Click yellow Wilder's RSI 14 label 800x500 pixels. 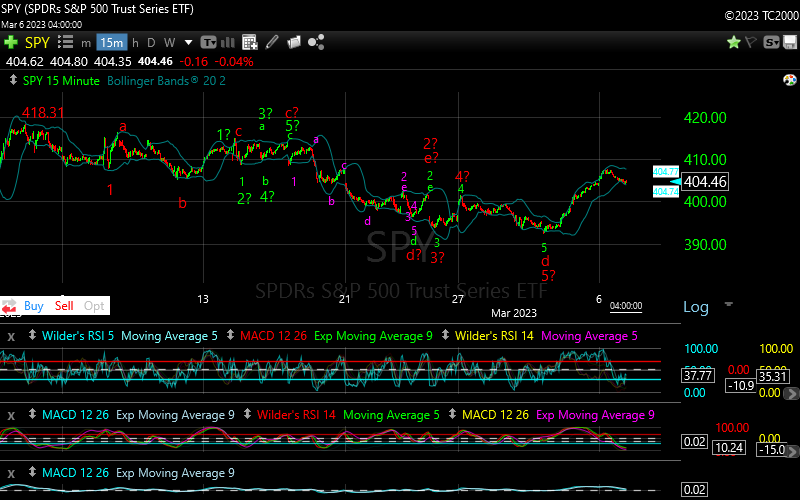pos(494,336)
